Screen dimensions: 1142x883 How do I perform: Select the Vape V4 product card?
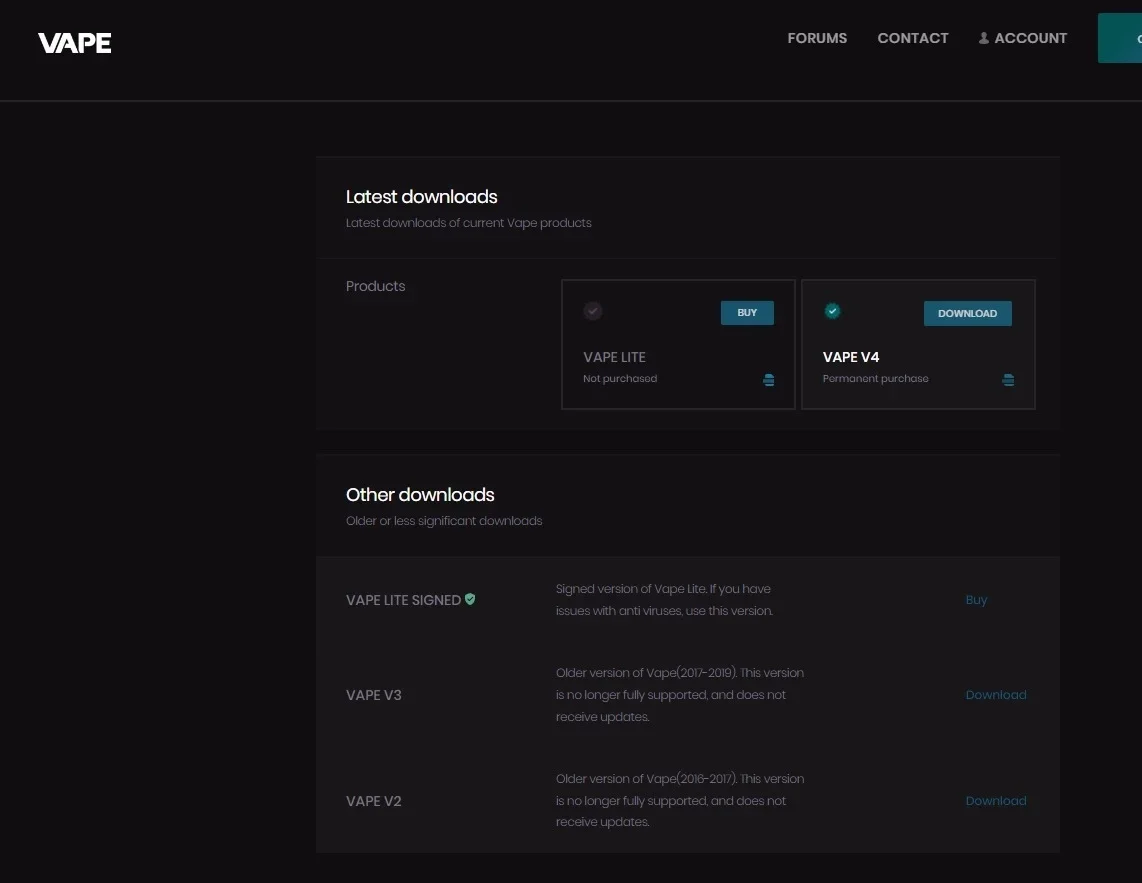click(x=918, y=345)
